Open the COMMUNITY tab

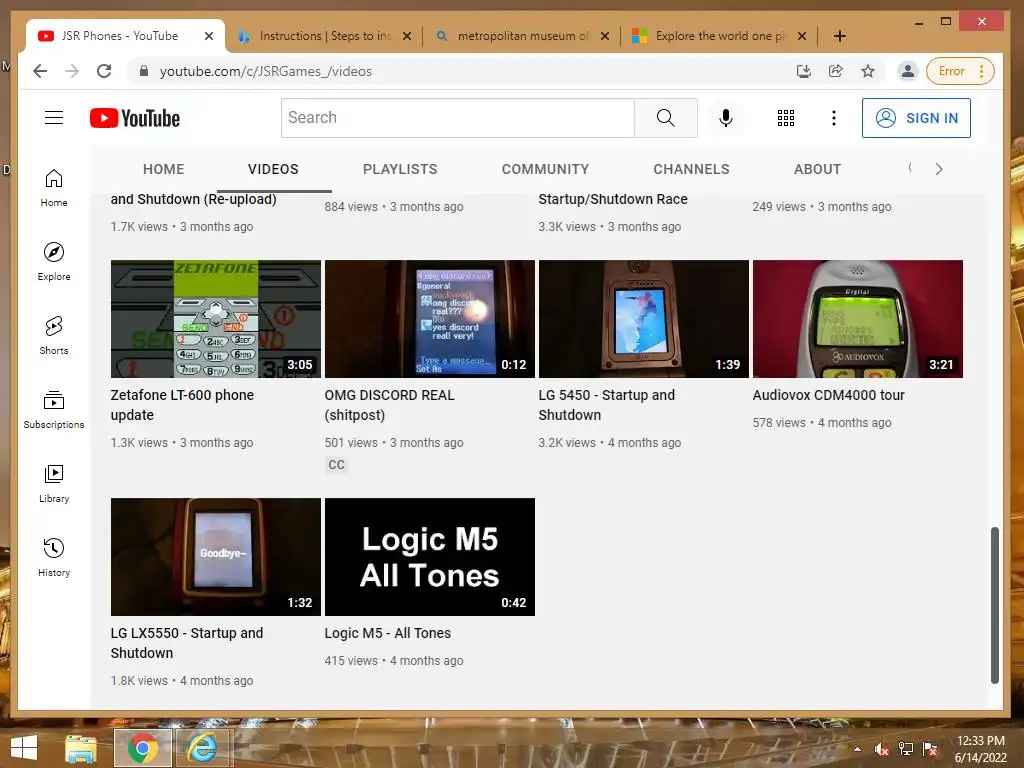(x=545, y=169)
